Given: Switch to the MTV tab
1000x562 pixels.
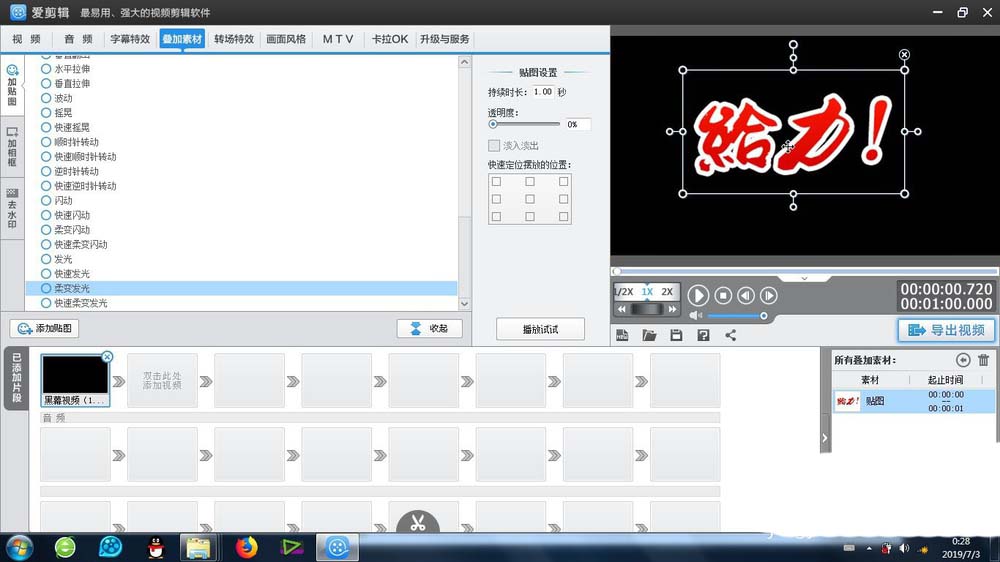Looking at the screenshot, I should (337, 39).
